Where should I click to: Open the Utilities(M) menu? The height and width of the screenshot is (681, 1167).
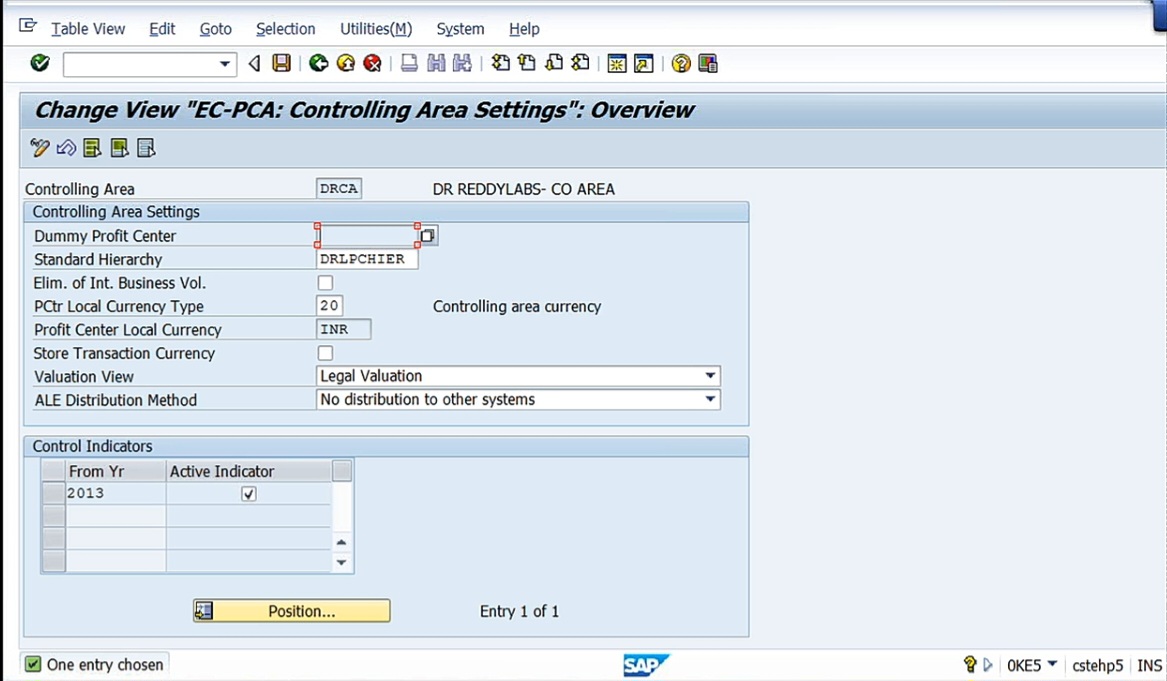click(376, 29)
